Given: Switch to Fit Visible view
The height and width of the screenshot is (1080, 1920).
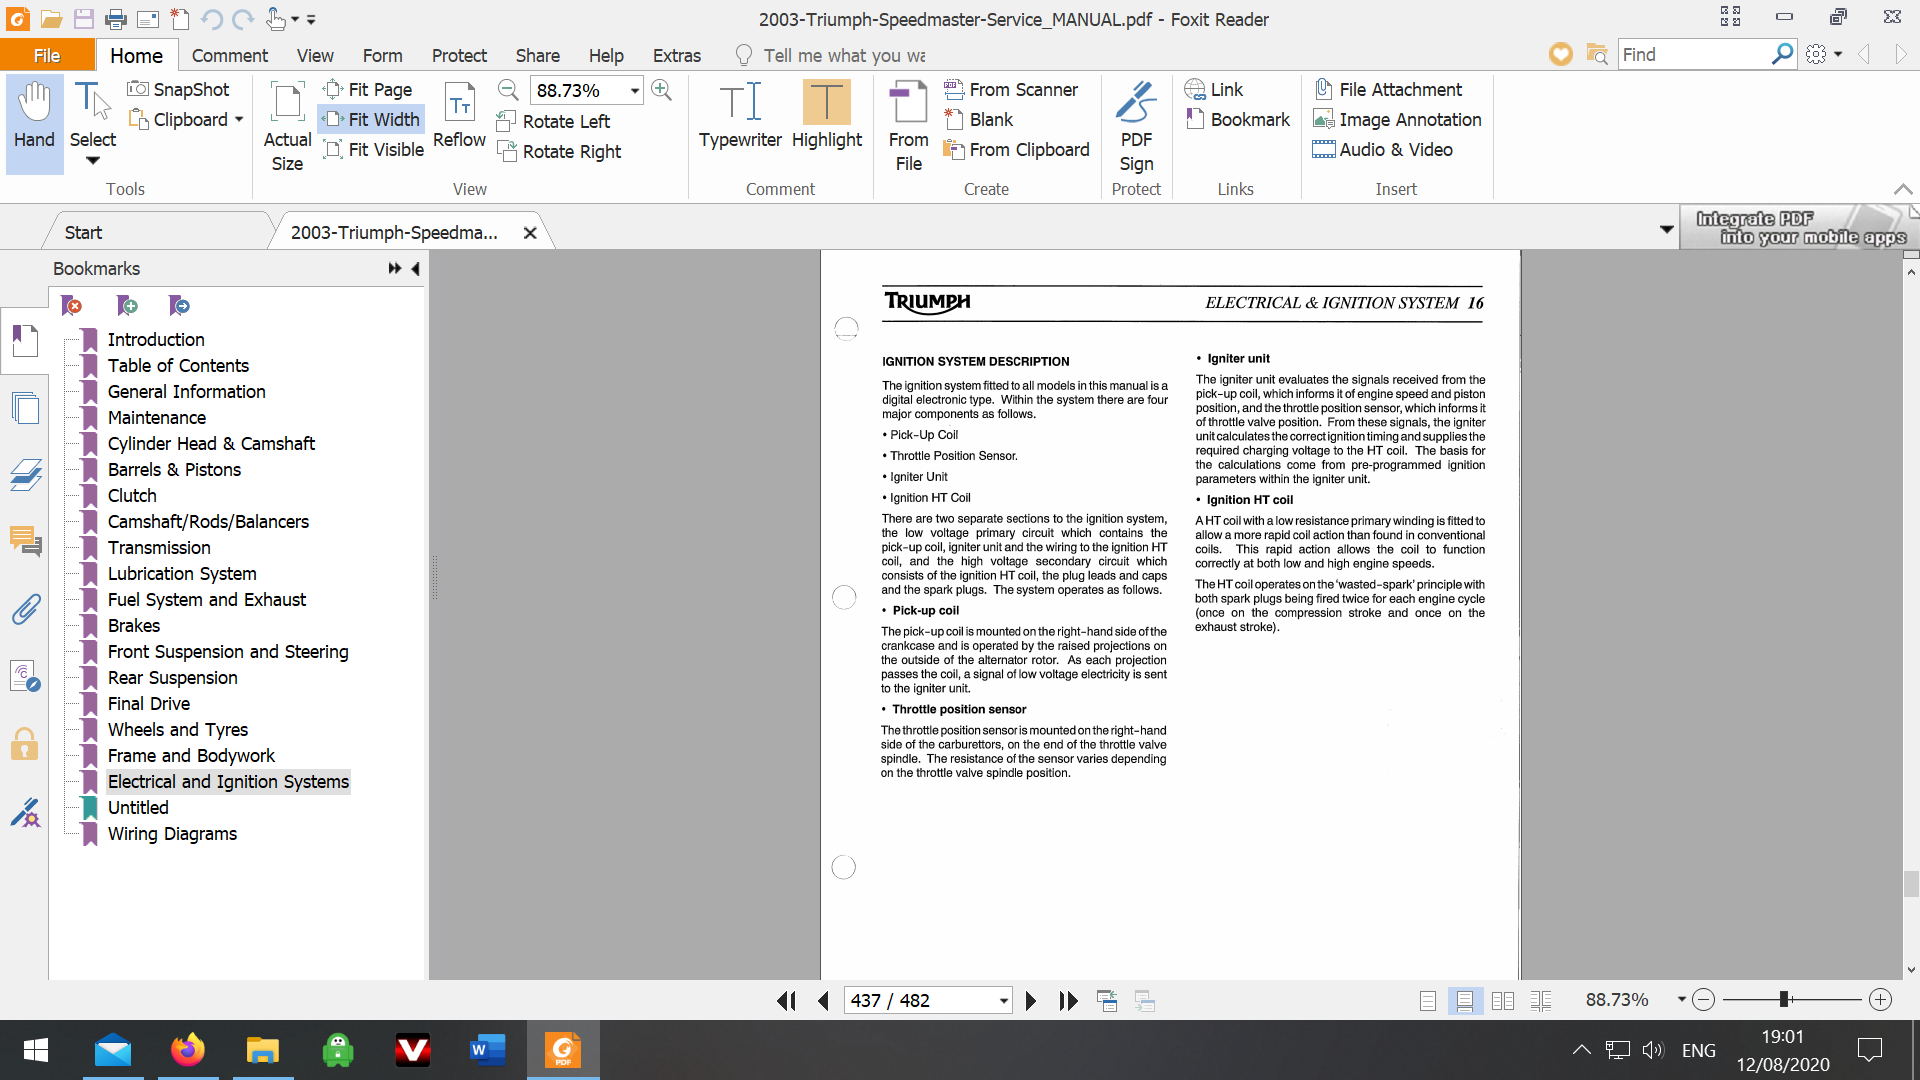Looking at the screenshot, I should tap(374, 149).
